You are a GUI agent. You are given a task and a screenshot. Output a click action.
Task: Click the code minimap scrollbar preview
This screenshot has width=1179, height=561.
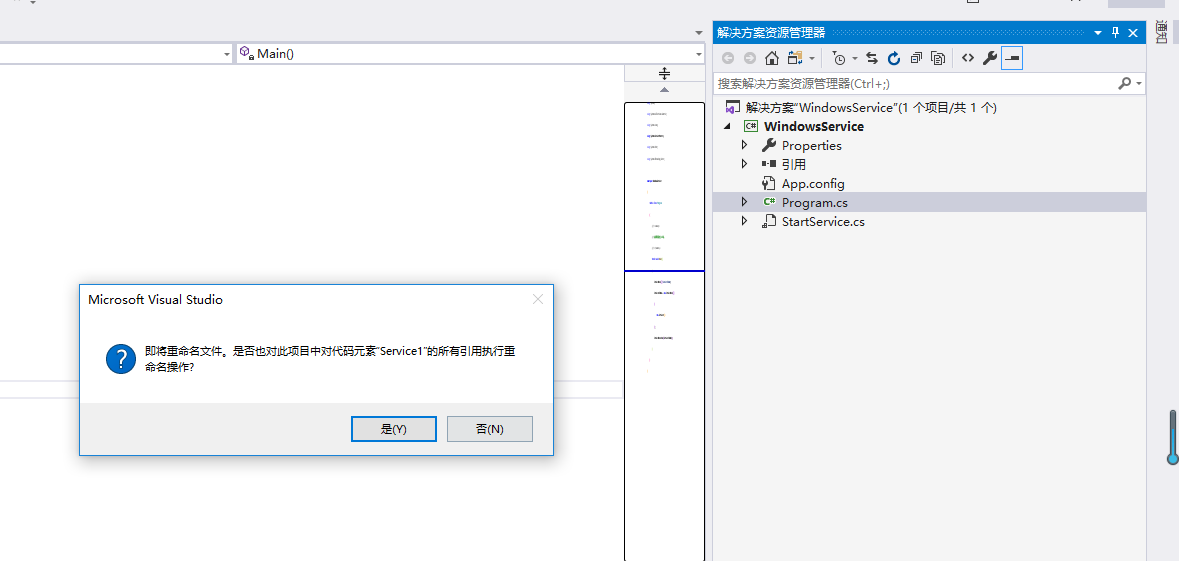tap(664, 331)
